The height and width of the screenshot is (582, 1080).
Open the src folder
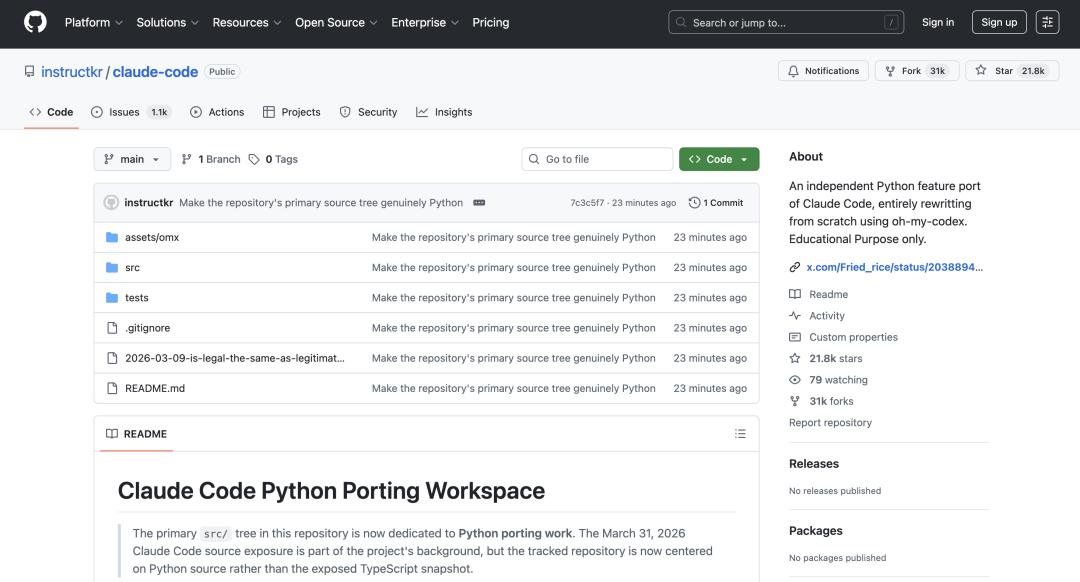pyautogui.click(x=132, y=268)
